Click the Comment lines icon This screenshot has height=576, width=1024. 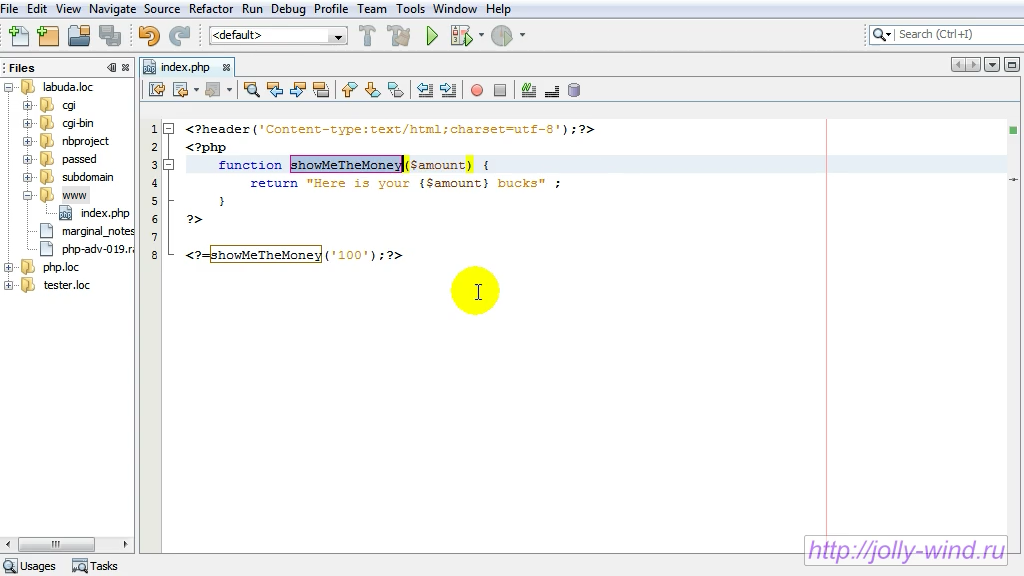tap(529, 90)
